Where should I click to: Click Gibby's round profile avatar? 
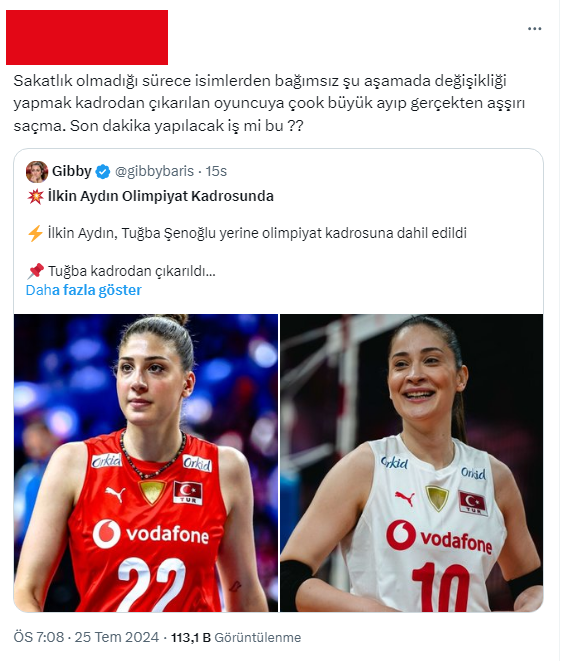point(37,171)
